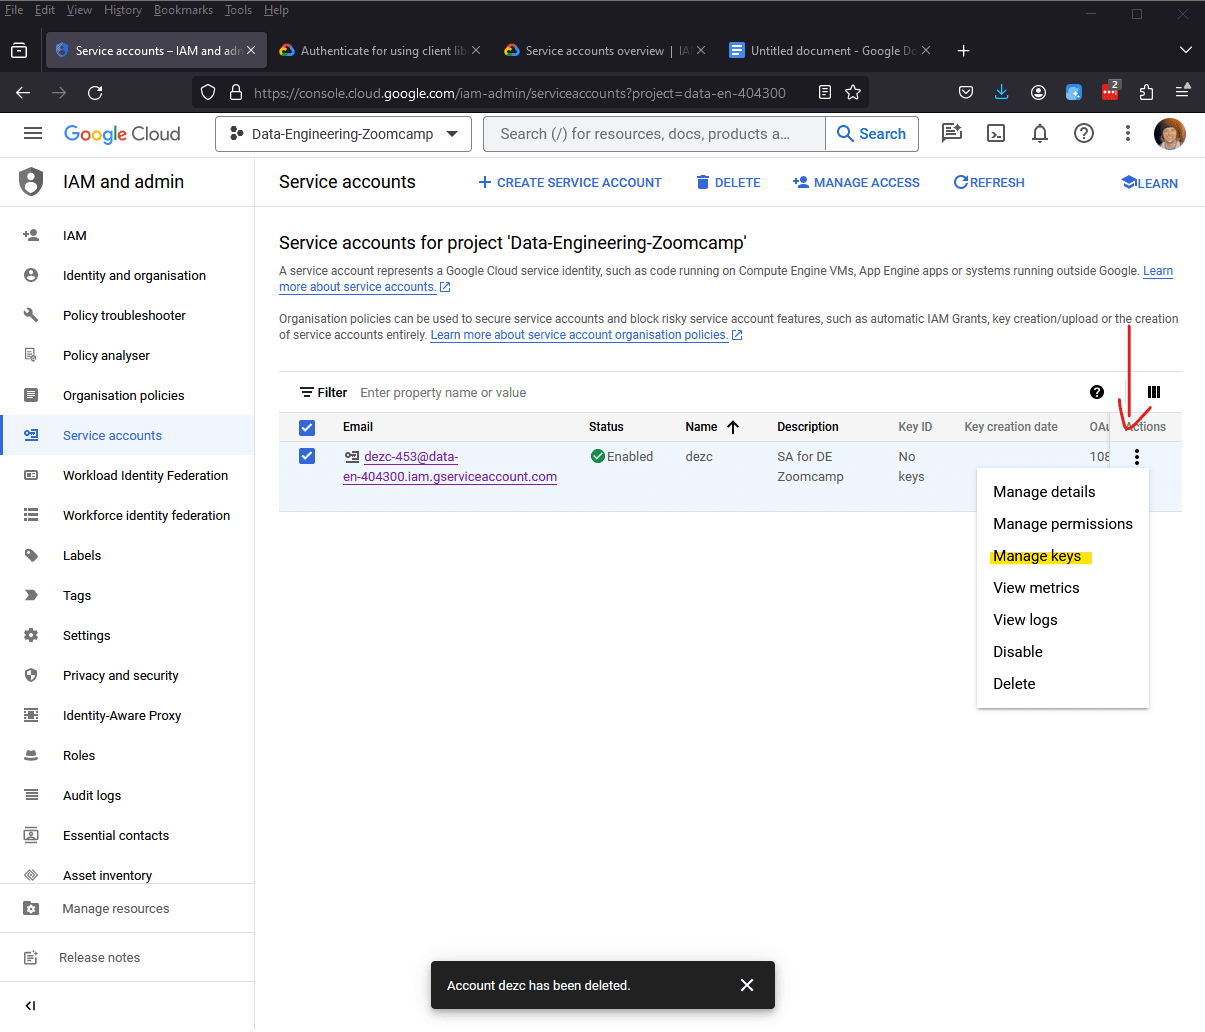Open Firefox account icon in toolbar
The image size is (1205, 1032).
pos(1038,92)
